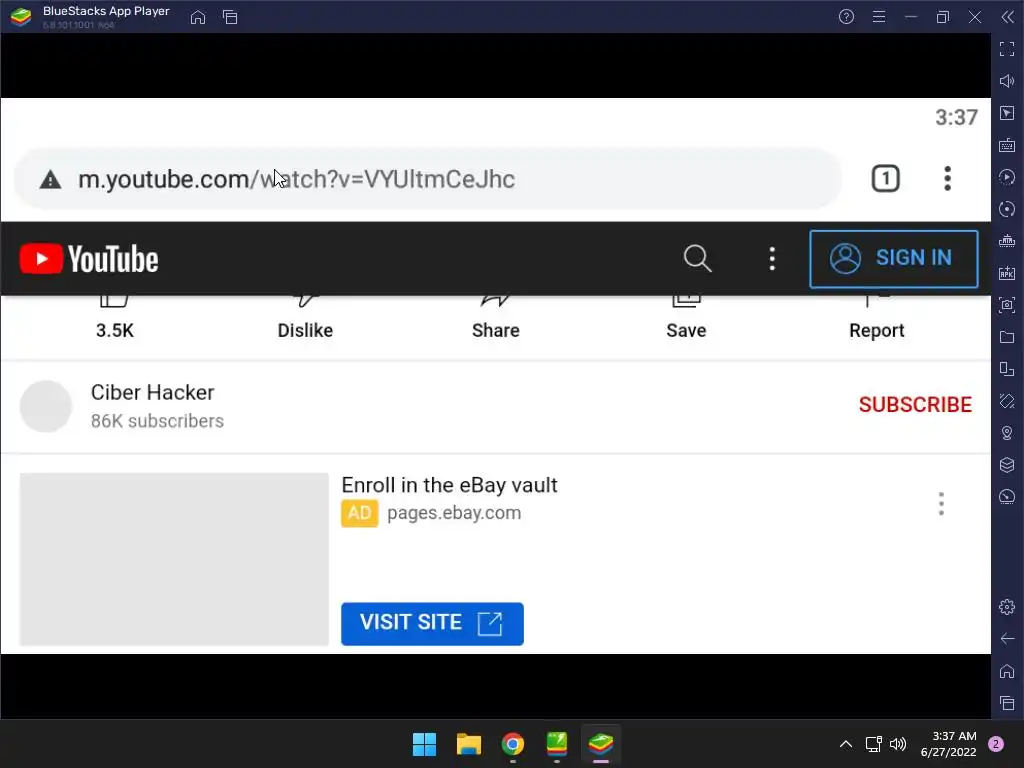Open File Explorer from the taskbar

coord(469,744)
